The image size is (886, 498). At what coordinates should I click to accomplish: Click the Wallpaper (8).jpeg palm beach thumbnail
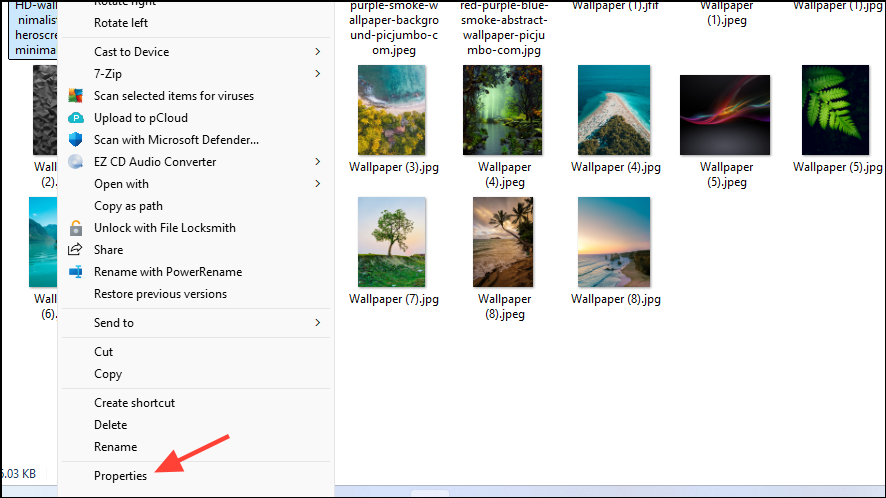[x=503, y=242]
